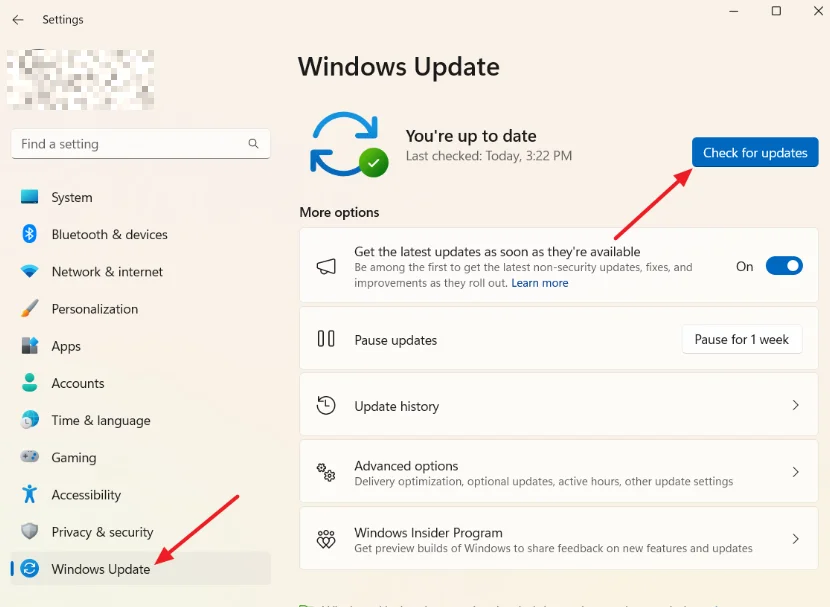Click the megaphone icon for latest updates
830x607 pixels.
coord(326,266)
